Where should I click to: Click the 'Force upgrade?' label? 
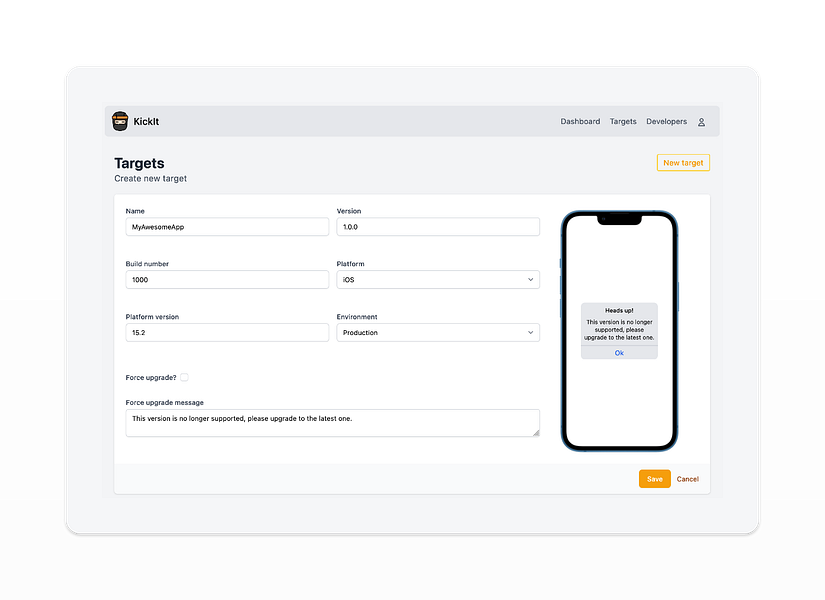tap(151, 377)
